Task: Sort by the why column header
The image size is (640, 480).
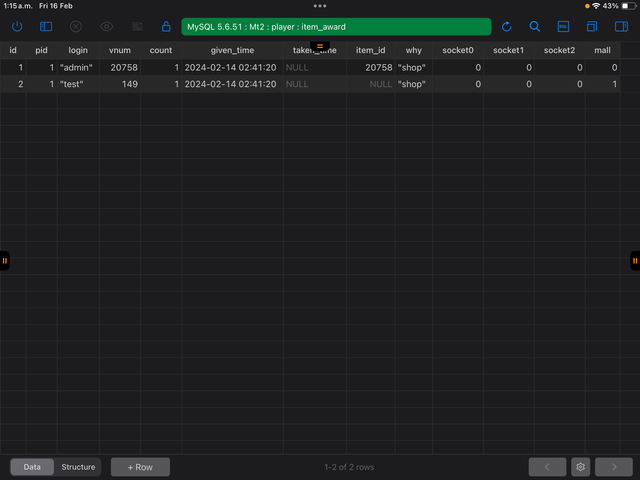Action: [x=413, y=50]
